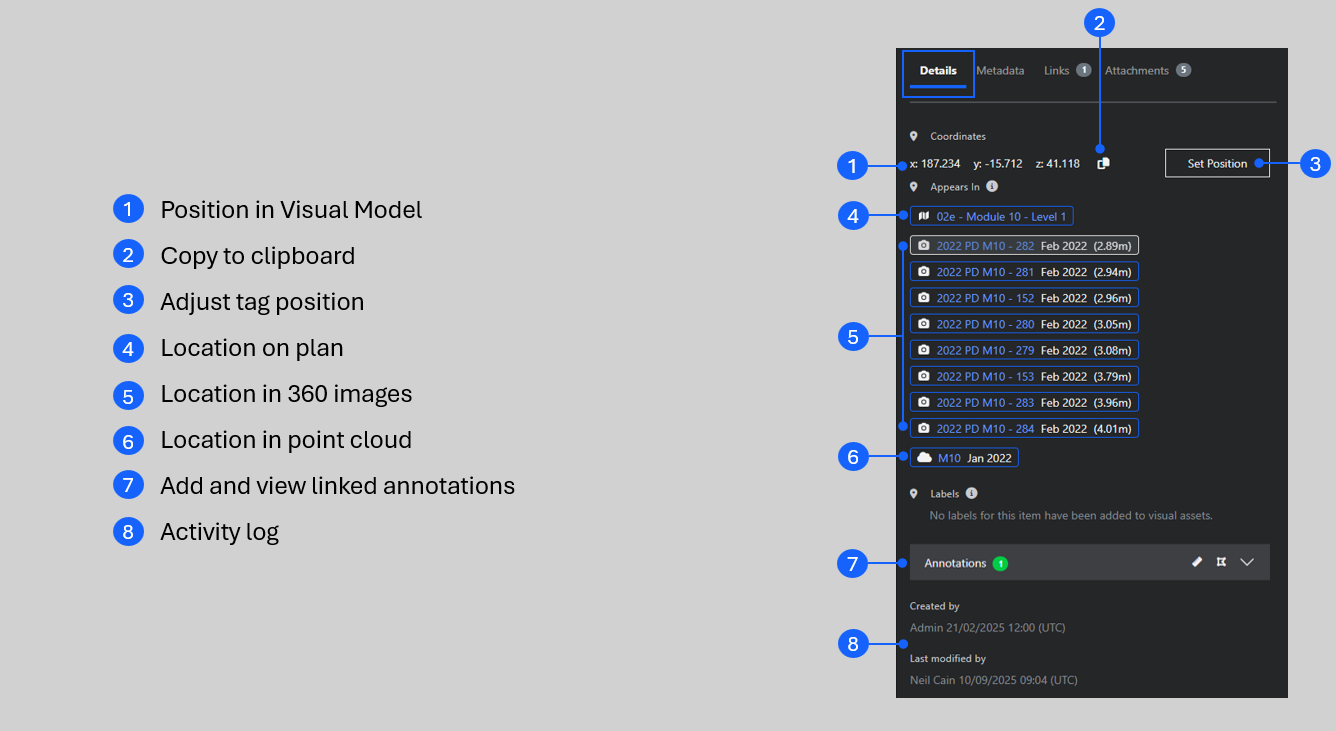Switch to the Metadata tab
The width and height of the screenshot is (1336, 731).
[x=1000, y=71]
